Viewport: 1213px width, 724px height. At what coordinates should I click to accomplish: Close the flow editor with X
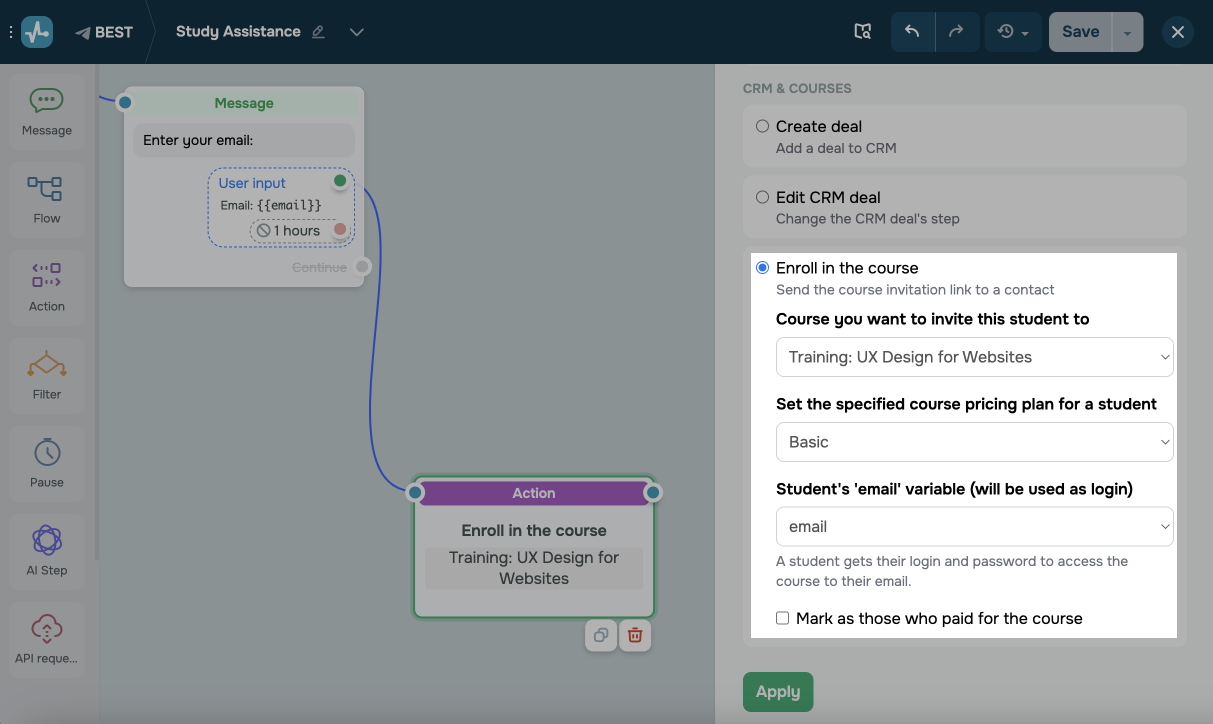tap(1178, 32)
